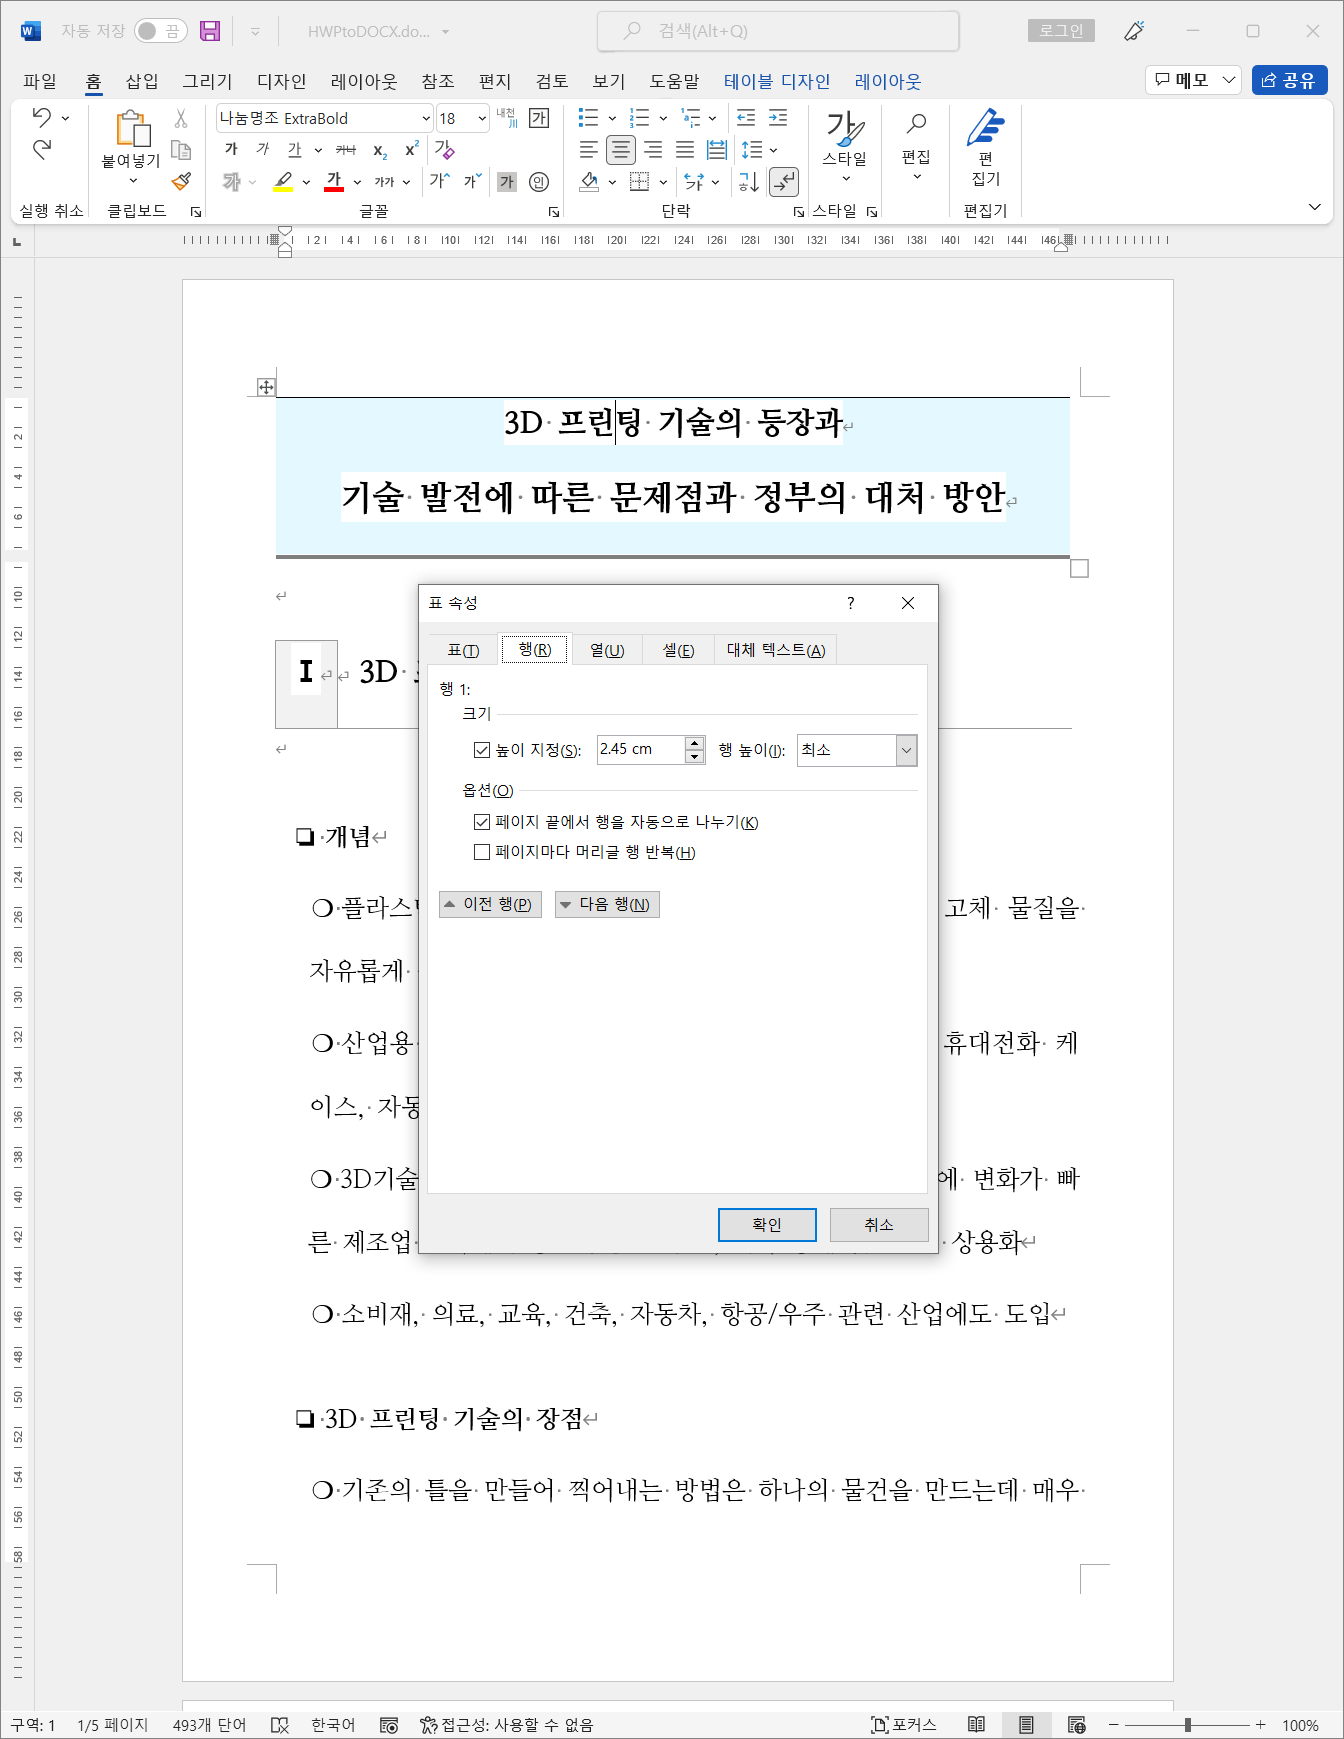Select the Format Painter brush
Screen dimensions: 1344x1739
click(181, 181)
